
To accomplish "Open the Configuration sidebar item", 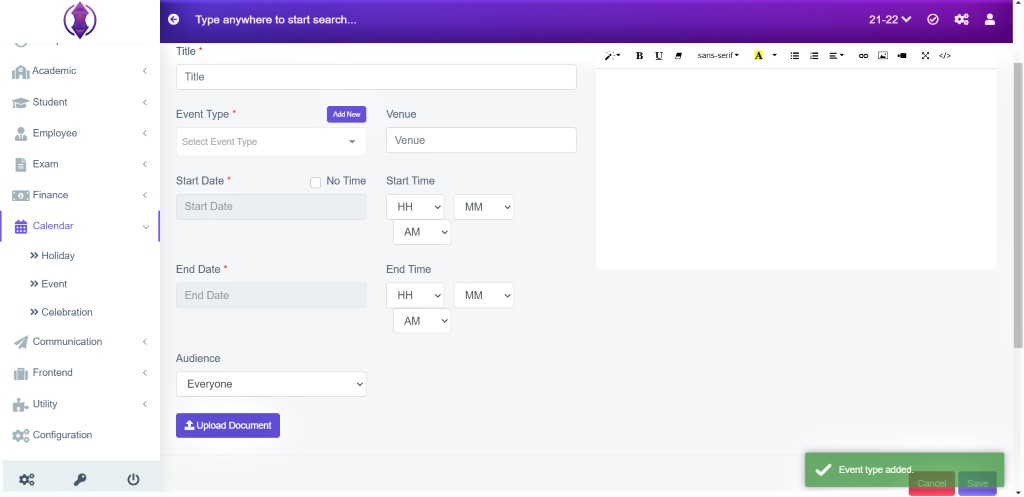I will [x=80, y=435].
